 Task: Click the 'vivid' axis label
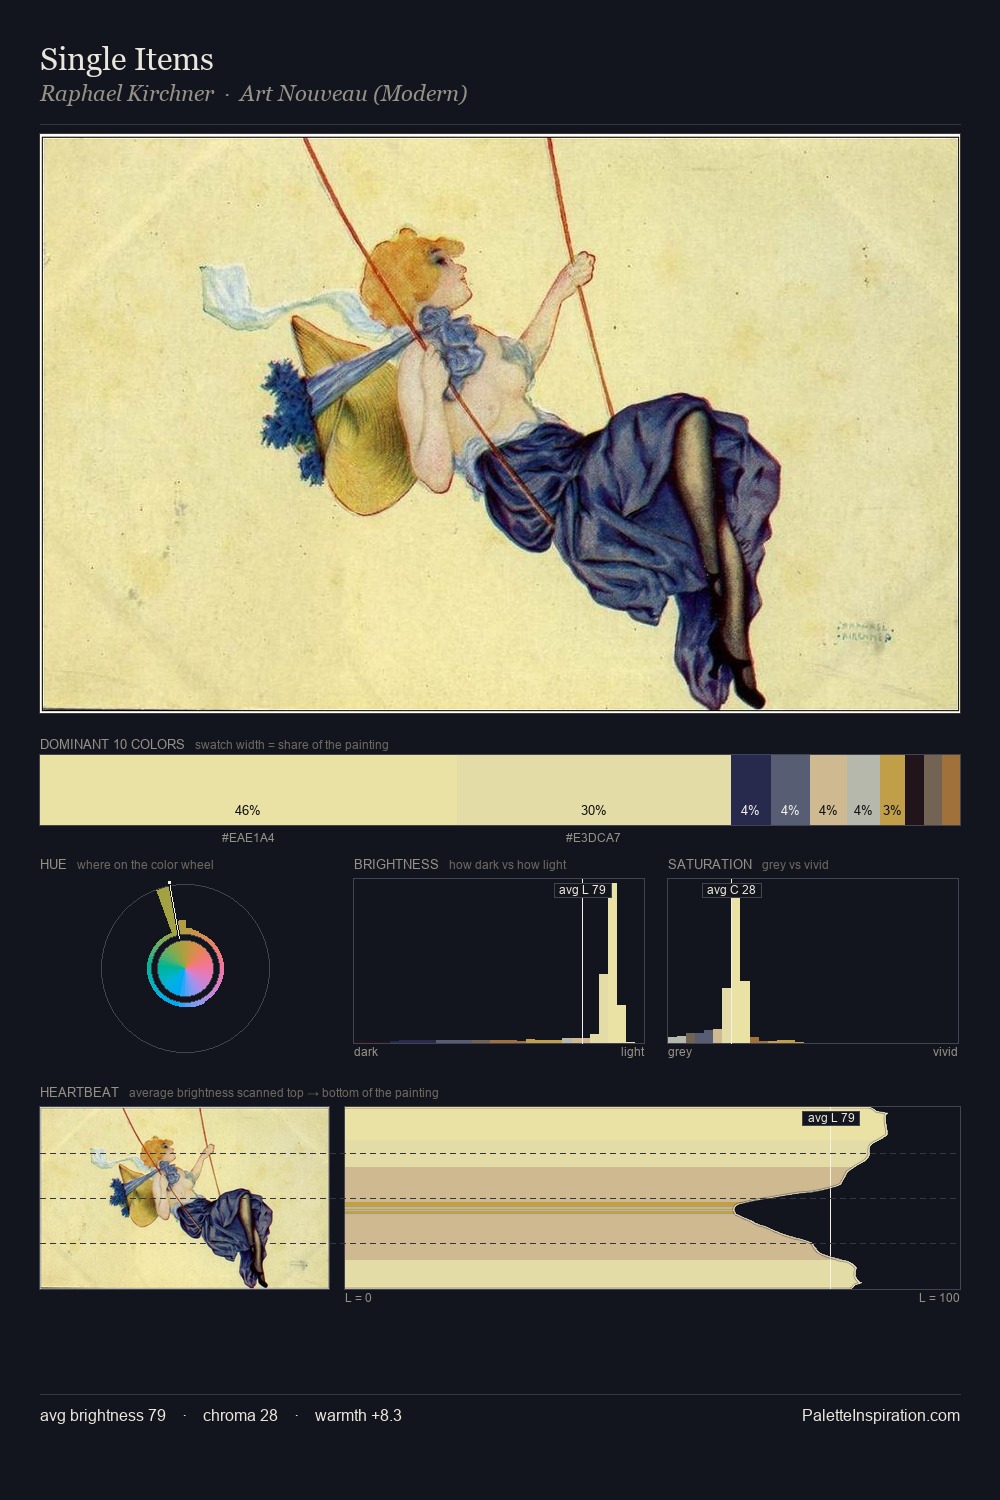[945, 1052]
